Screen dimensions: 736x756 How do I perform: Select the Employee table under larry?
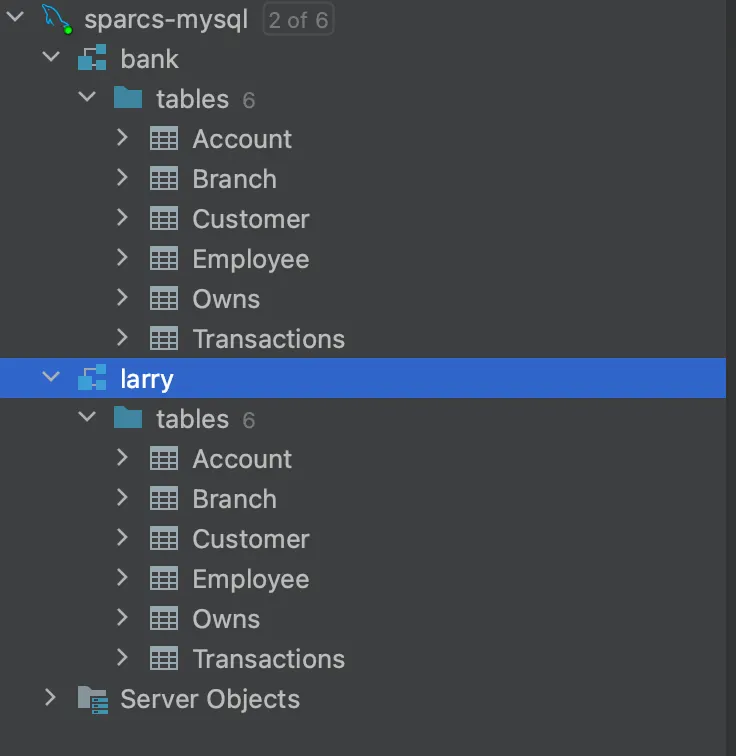click(250, 579)
